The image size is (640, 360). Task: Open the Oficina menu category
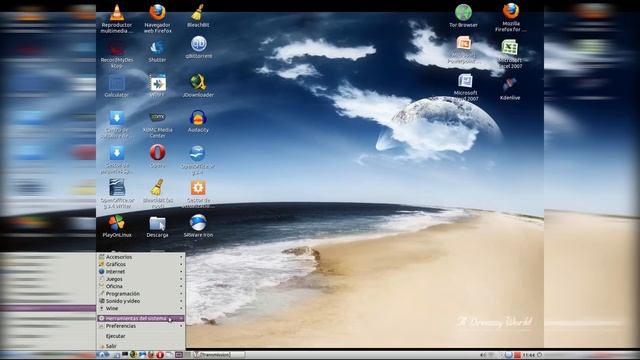(x=141, y=286)
